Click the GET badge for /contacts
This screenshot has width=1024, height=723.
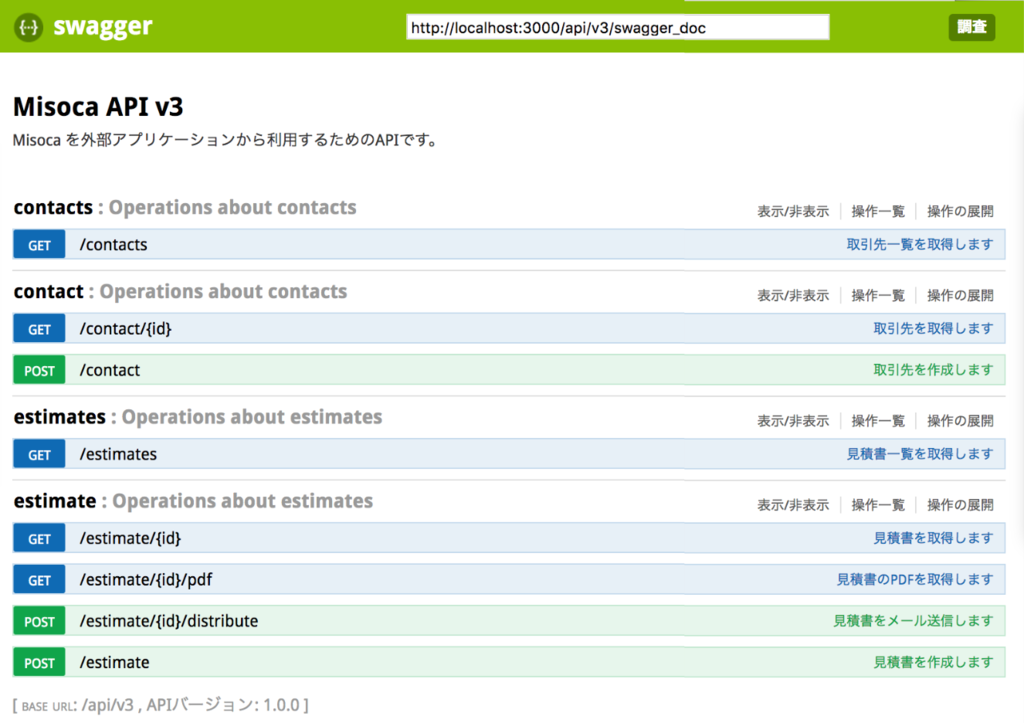[39, 245]
